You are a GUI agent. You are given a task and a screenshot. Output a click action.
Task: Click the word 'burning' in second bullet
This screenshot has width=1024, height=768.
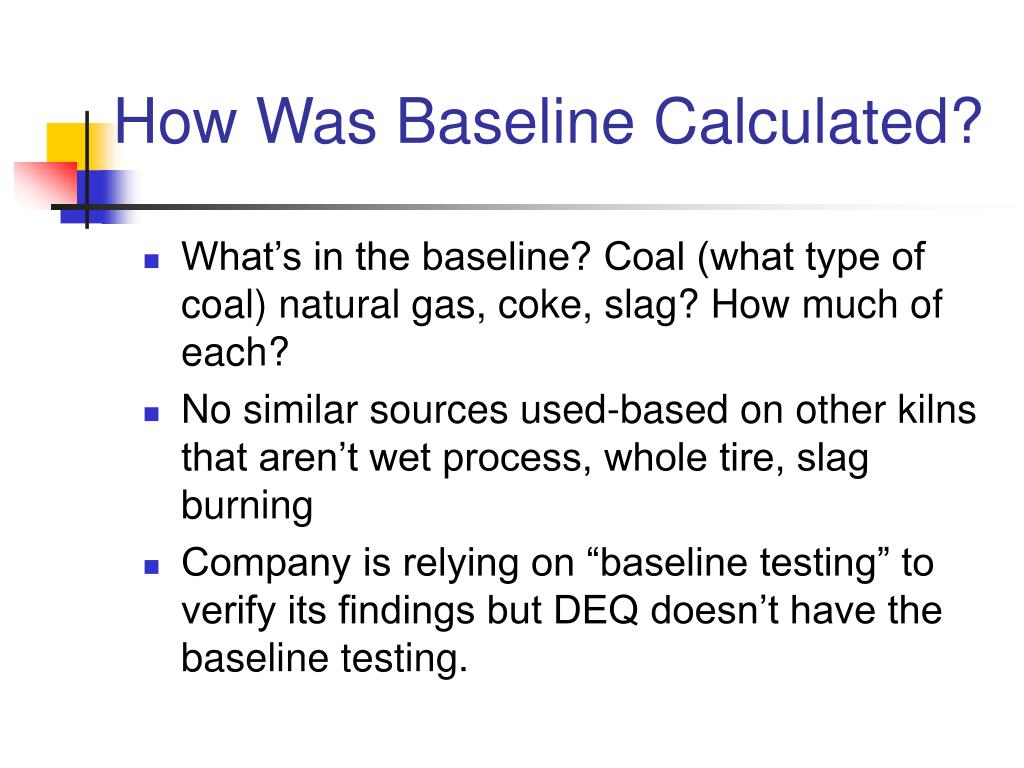pyautogui.click(x=247, y=506)
